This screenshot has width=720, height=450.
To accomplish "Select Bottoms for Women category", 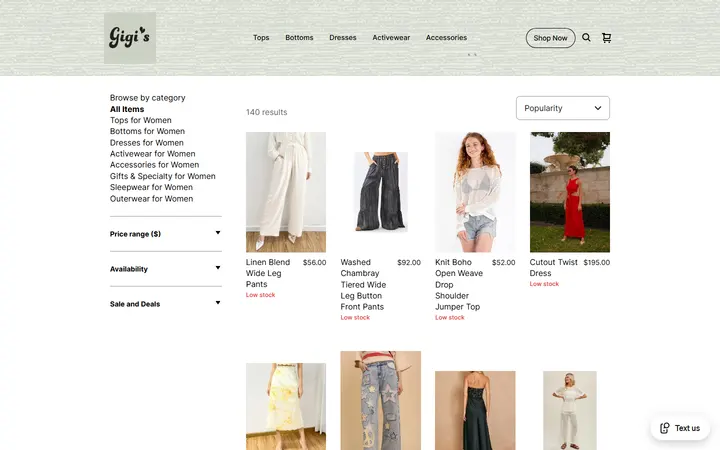I will click(x=147, y=131).
